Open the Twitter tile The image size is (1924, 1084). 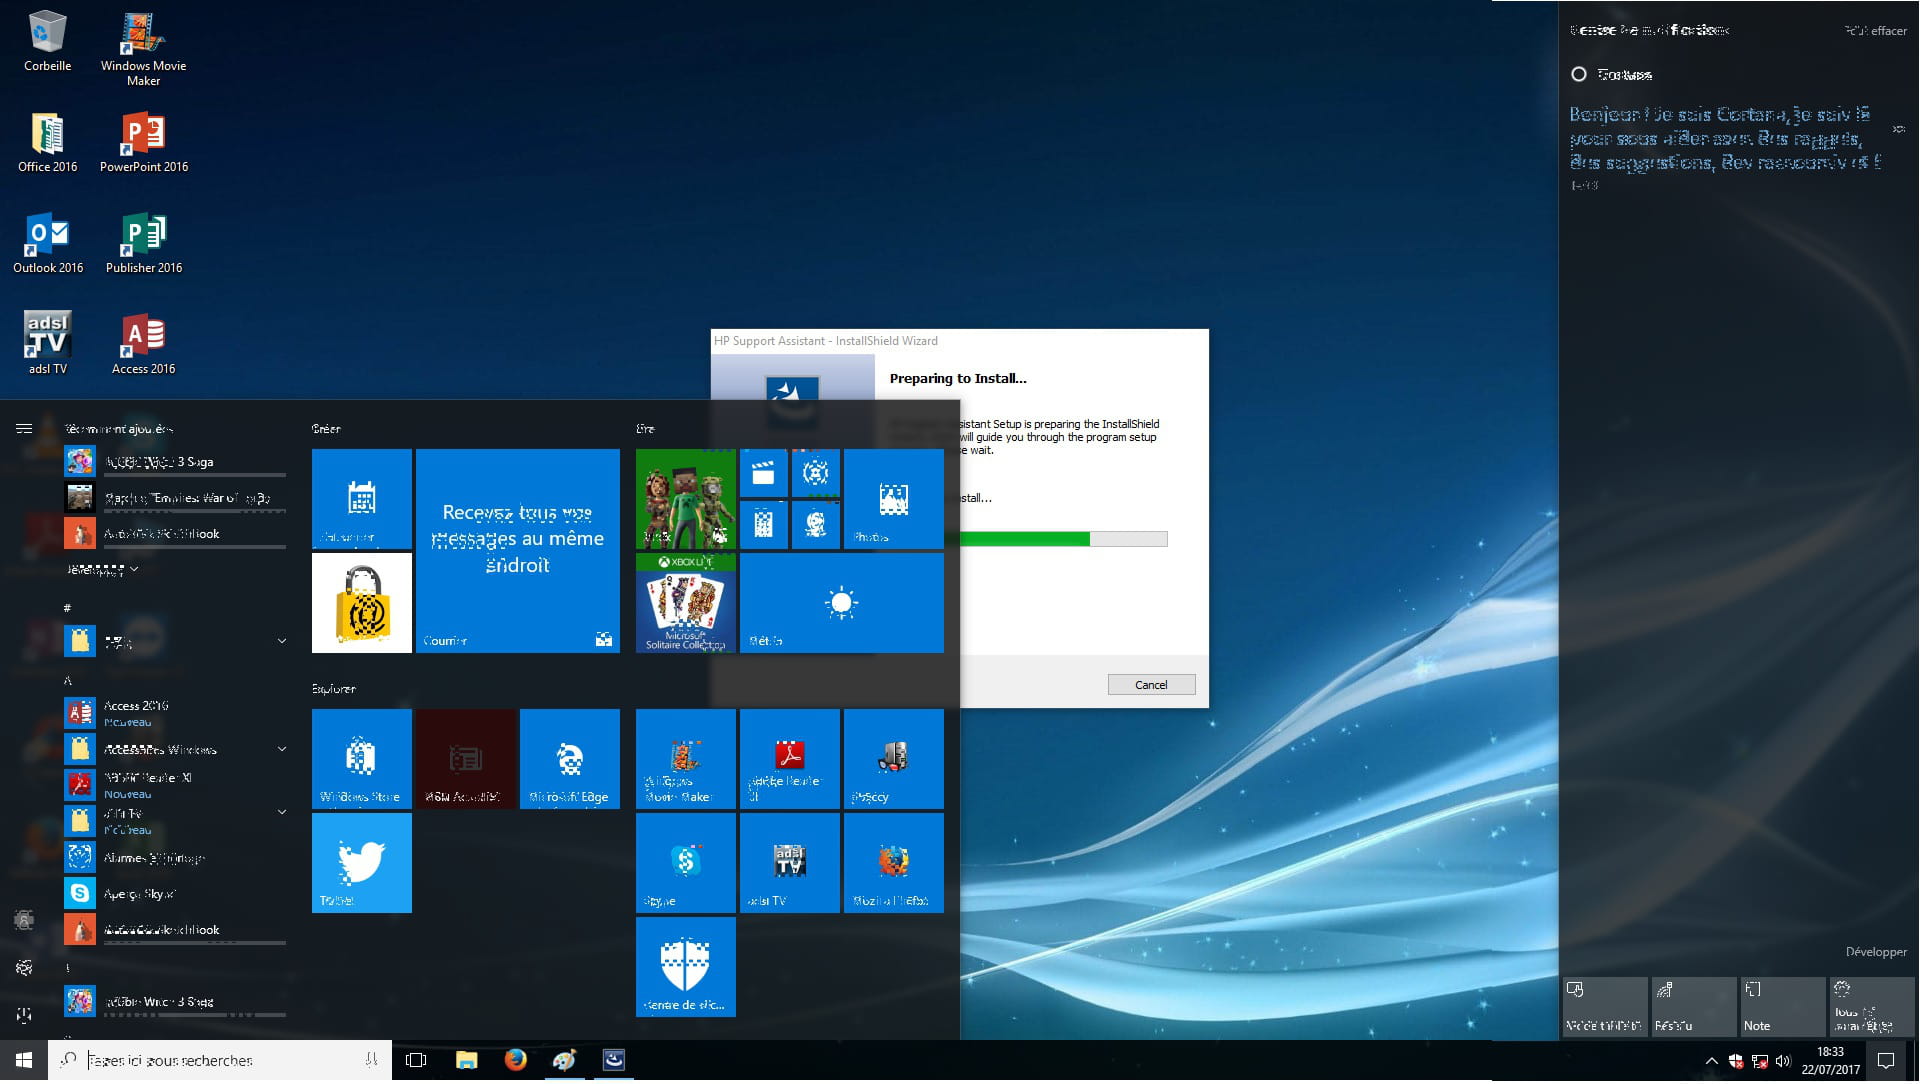click(362, 864)
